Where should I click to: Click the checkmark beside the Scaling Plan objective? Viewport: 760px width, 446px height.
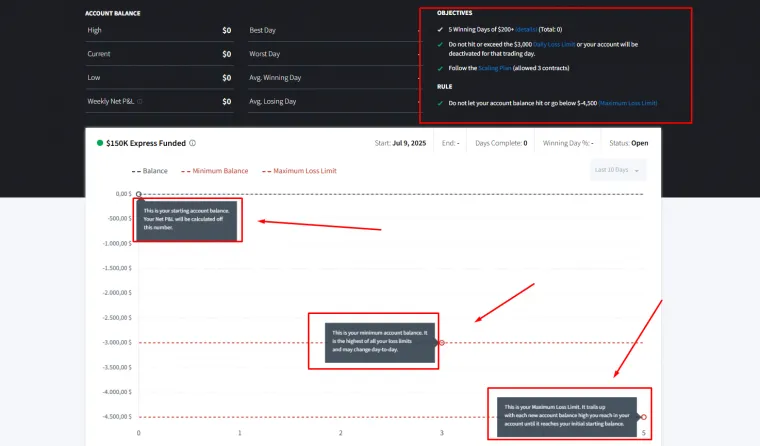click(441, 67)
